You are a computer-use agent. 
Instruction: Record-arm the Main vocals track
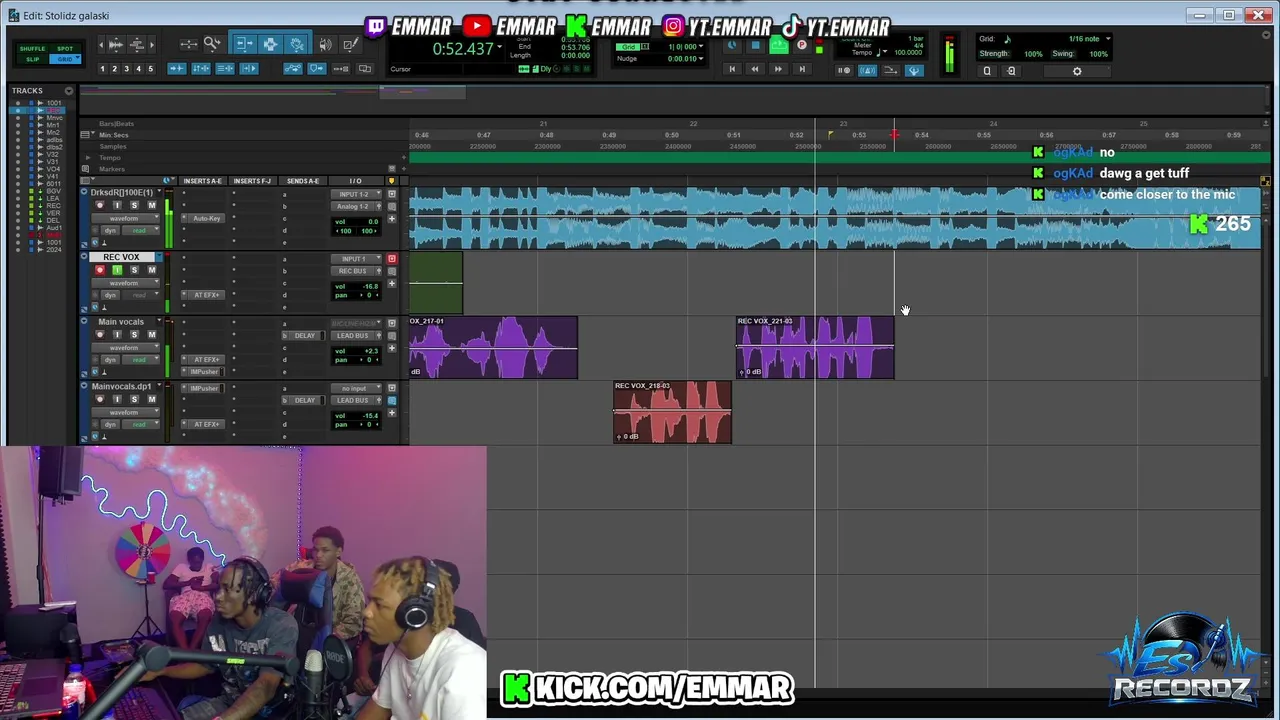100,334
